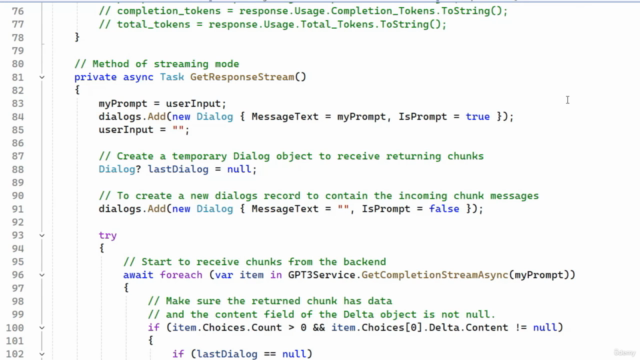640x360 pixels.
Task: Click 'userInput = "";' on line 85
Action: coord(144,130)
